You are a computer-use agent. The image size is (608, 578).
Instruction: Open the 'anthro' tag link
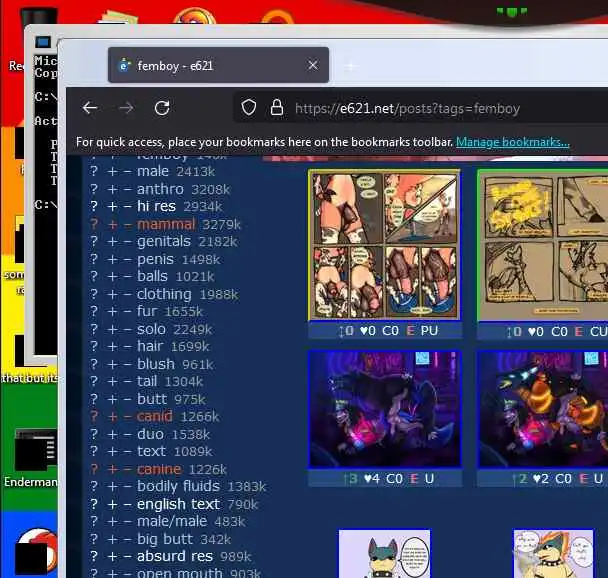(160, 189)
